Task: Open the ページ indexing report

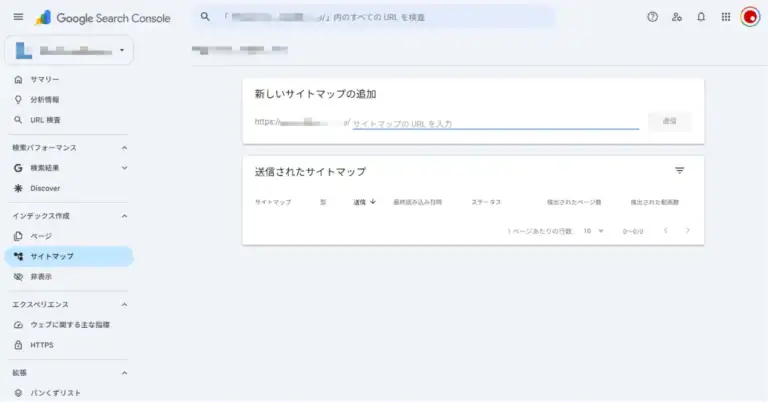Action: 41,236
